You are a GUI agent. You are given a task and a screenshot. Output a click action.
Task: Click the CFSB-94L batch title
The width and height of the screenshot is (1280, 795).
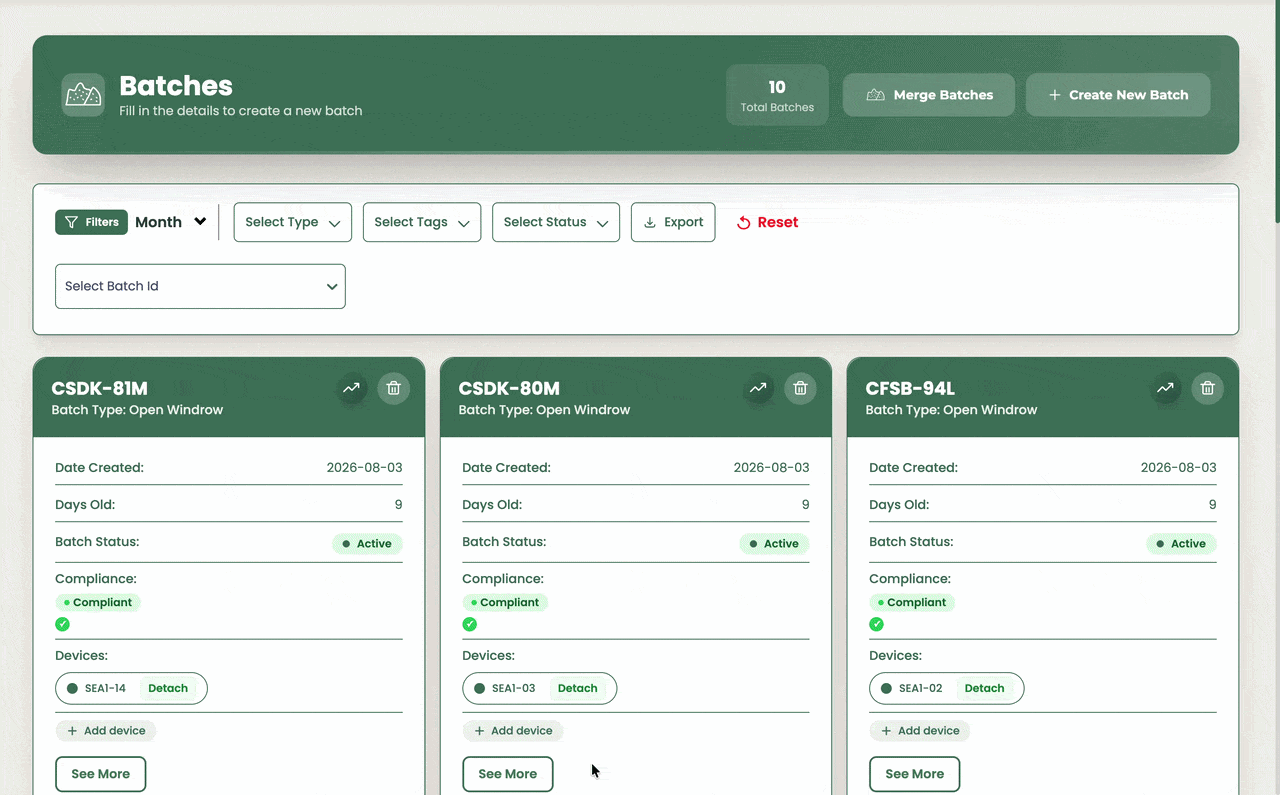tap(910, 388)
